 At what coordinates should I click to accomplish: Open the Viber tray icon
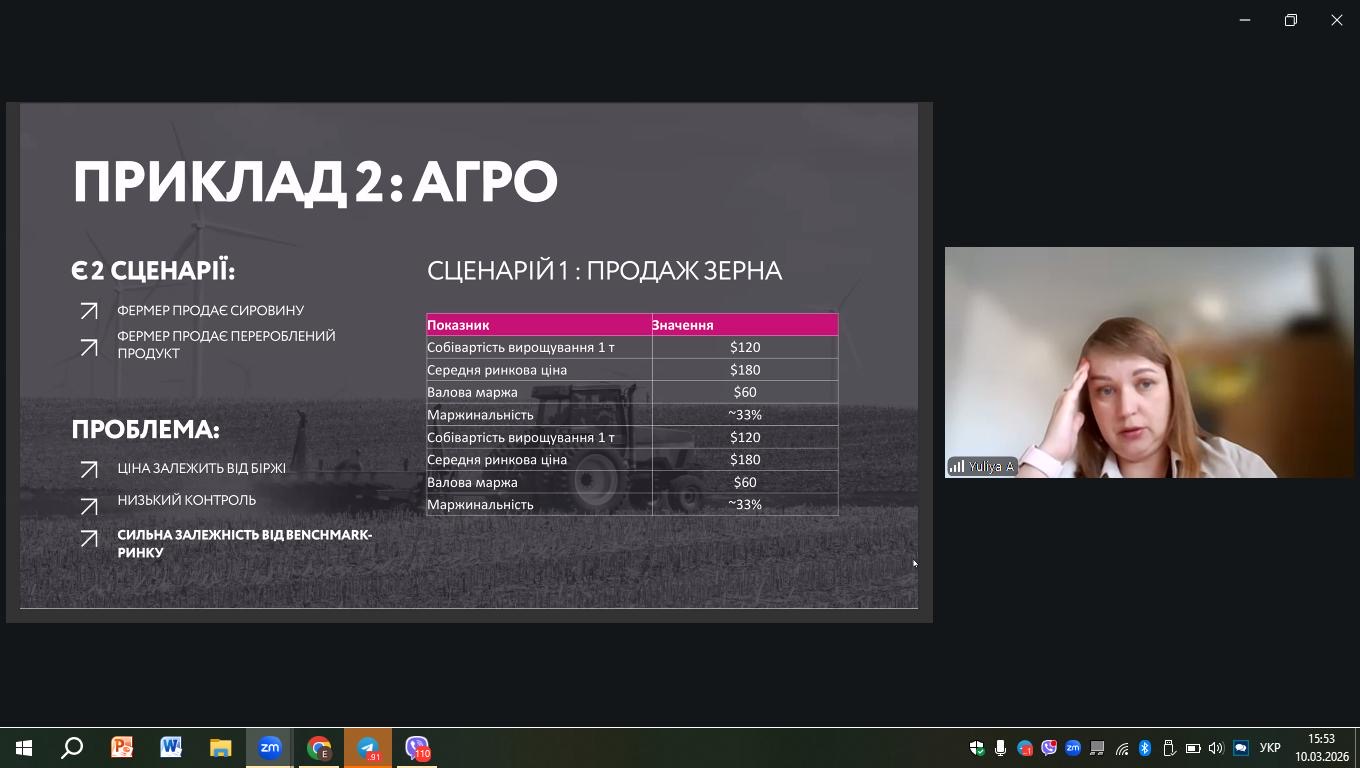click(1049, 748)
